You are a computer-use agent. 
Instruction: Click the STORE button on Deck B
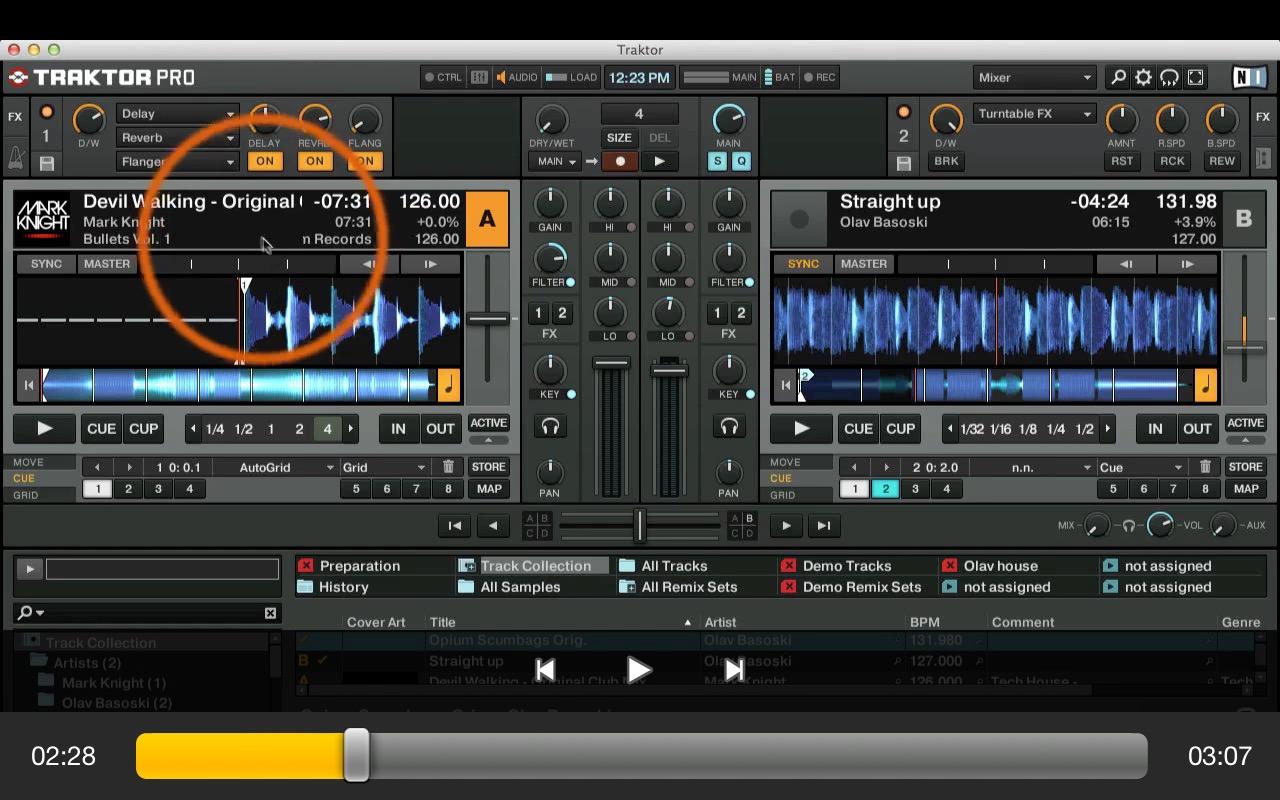point(1246,467)
